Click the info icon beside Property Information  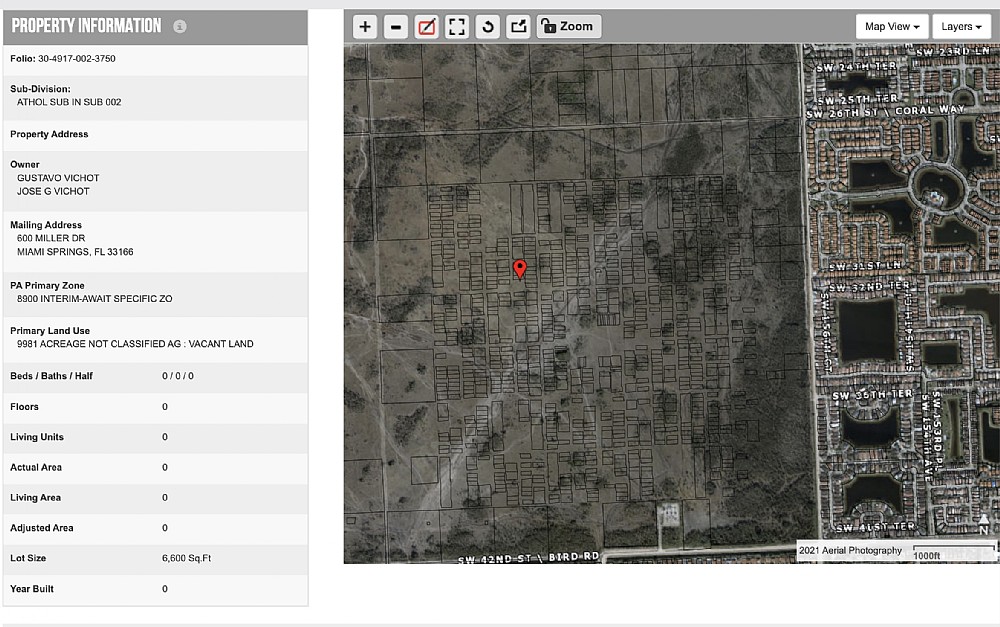[179, 27]
